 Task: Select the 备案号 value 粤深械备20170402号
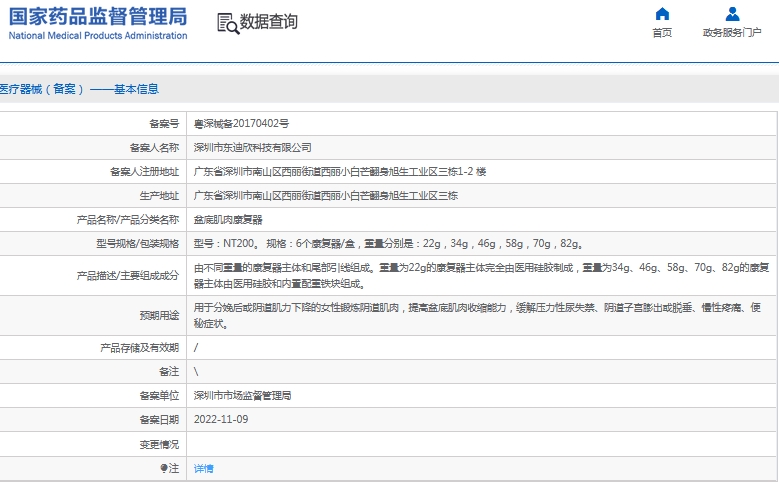pyautogui.click(x=241, y=124)
